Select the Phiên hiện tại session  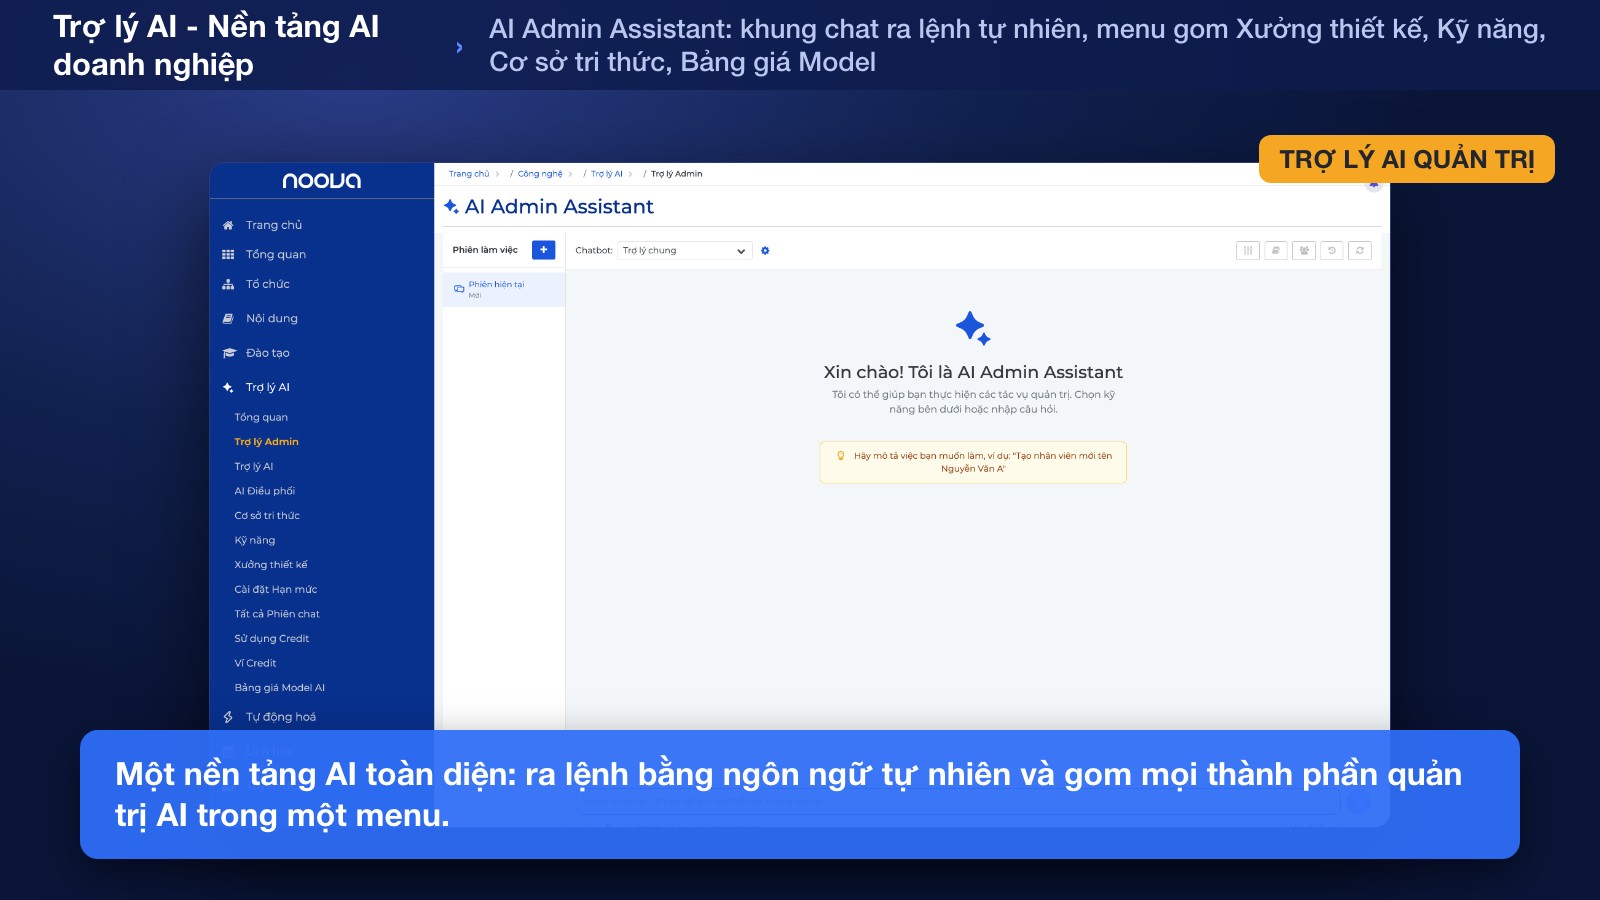504,289
